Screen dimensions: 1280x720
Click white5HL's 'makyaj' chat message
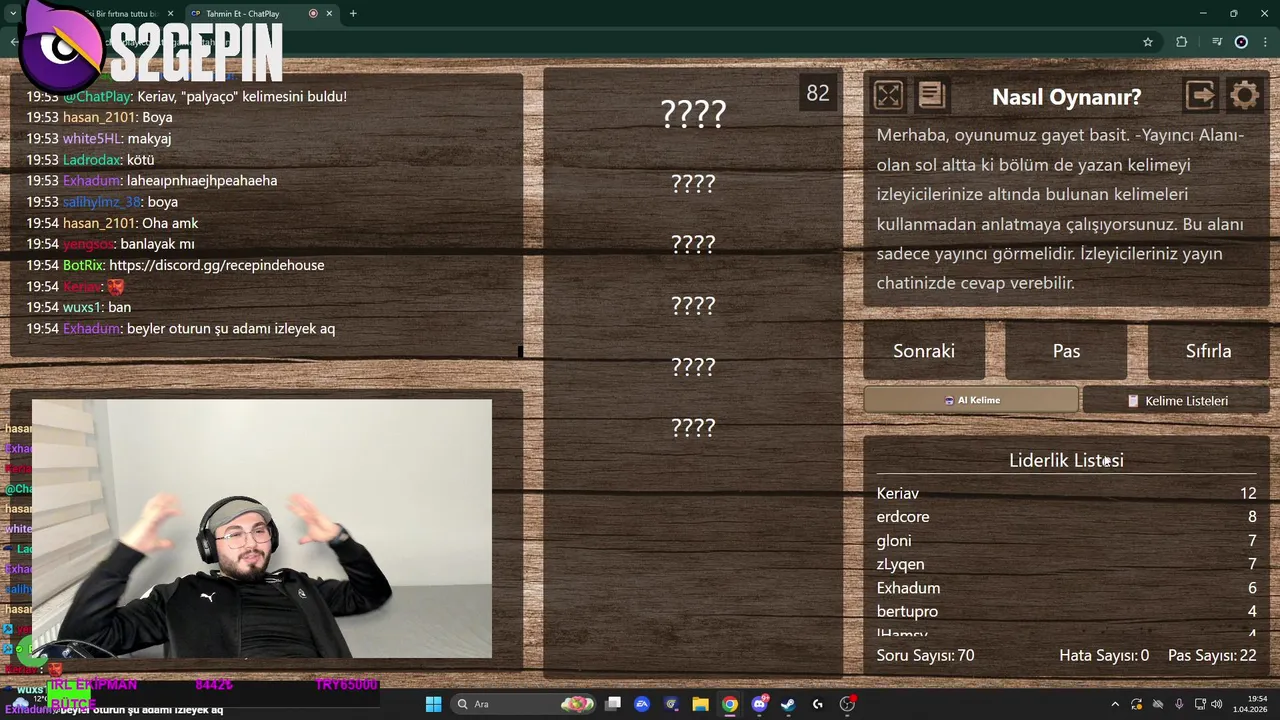pyautogui.click(x=98, y=138)
